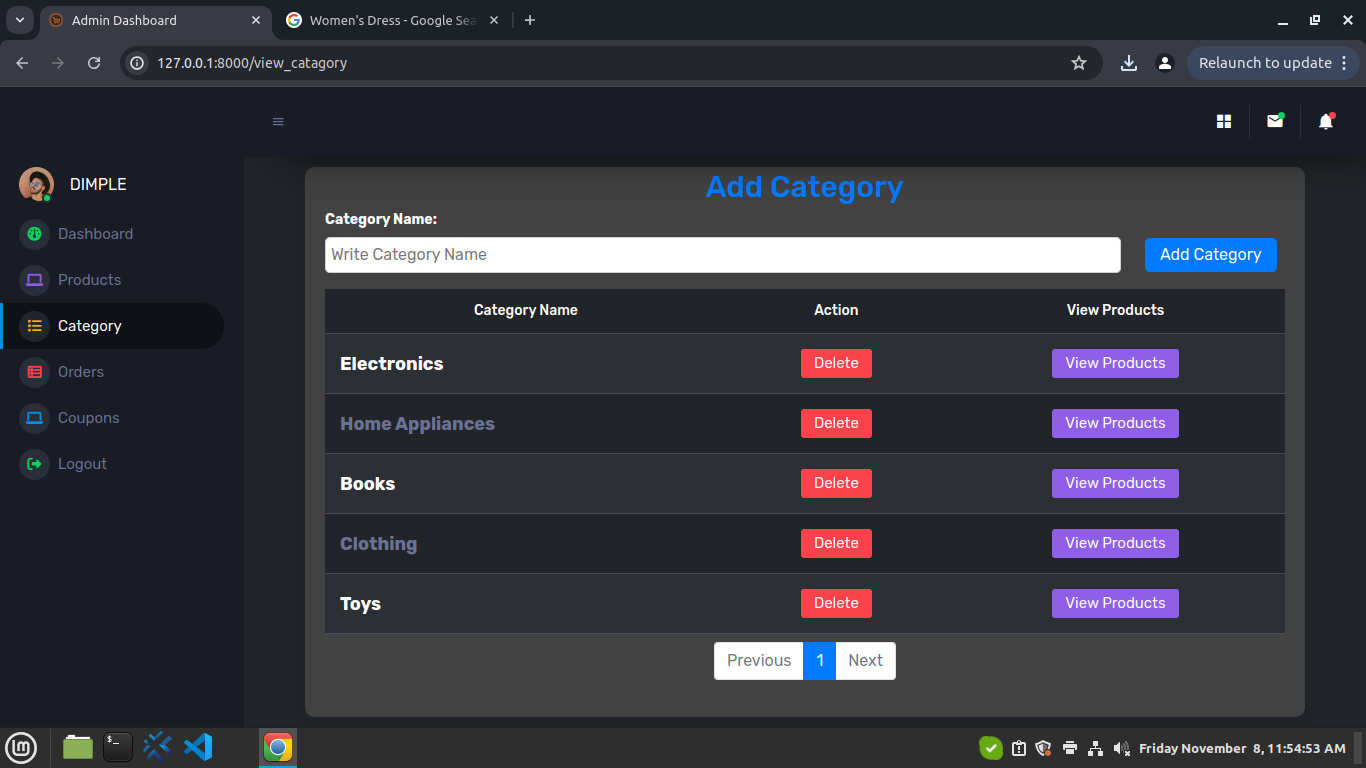Image resolution: width=1366 pixels, height=768 pixels.
Task: Open the network icon in system tray
Action: [x=1095, y=748]
